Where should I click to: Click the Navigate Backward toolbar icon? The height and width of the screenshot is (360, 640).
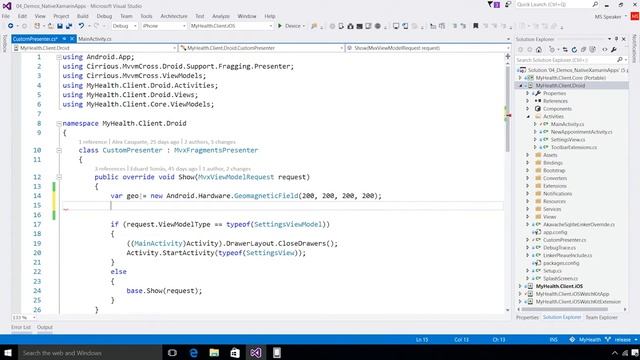[x=10, y=26]
